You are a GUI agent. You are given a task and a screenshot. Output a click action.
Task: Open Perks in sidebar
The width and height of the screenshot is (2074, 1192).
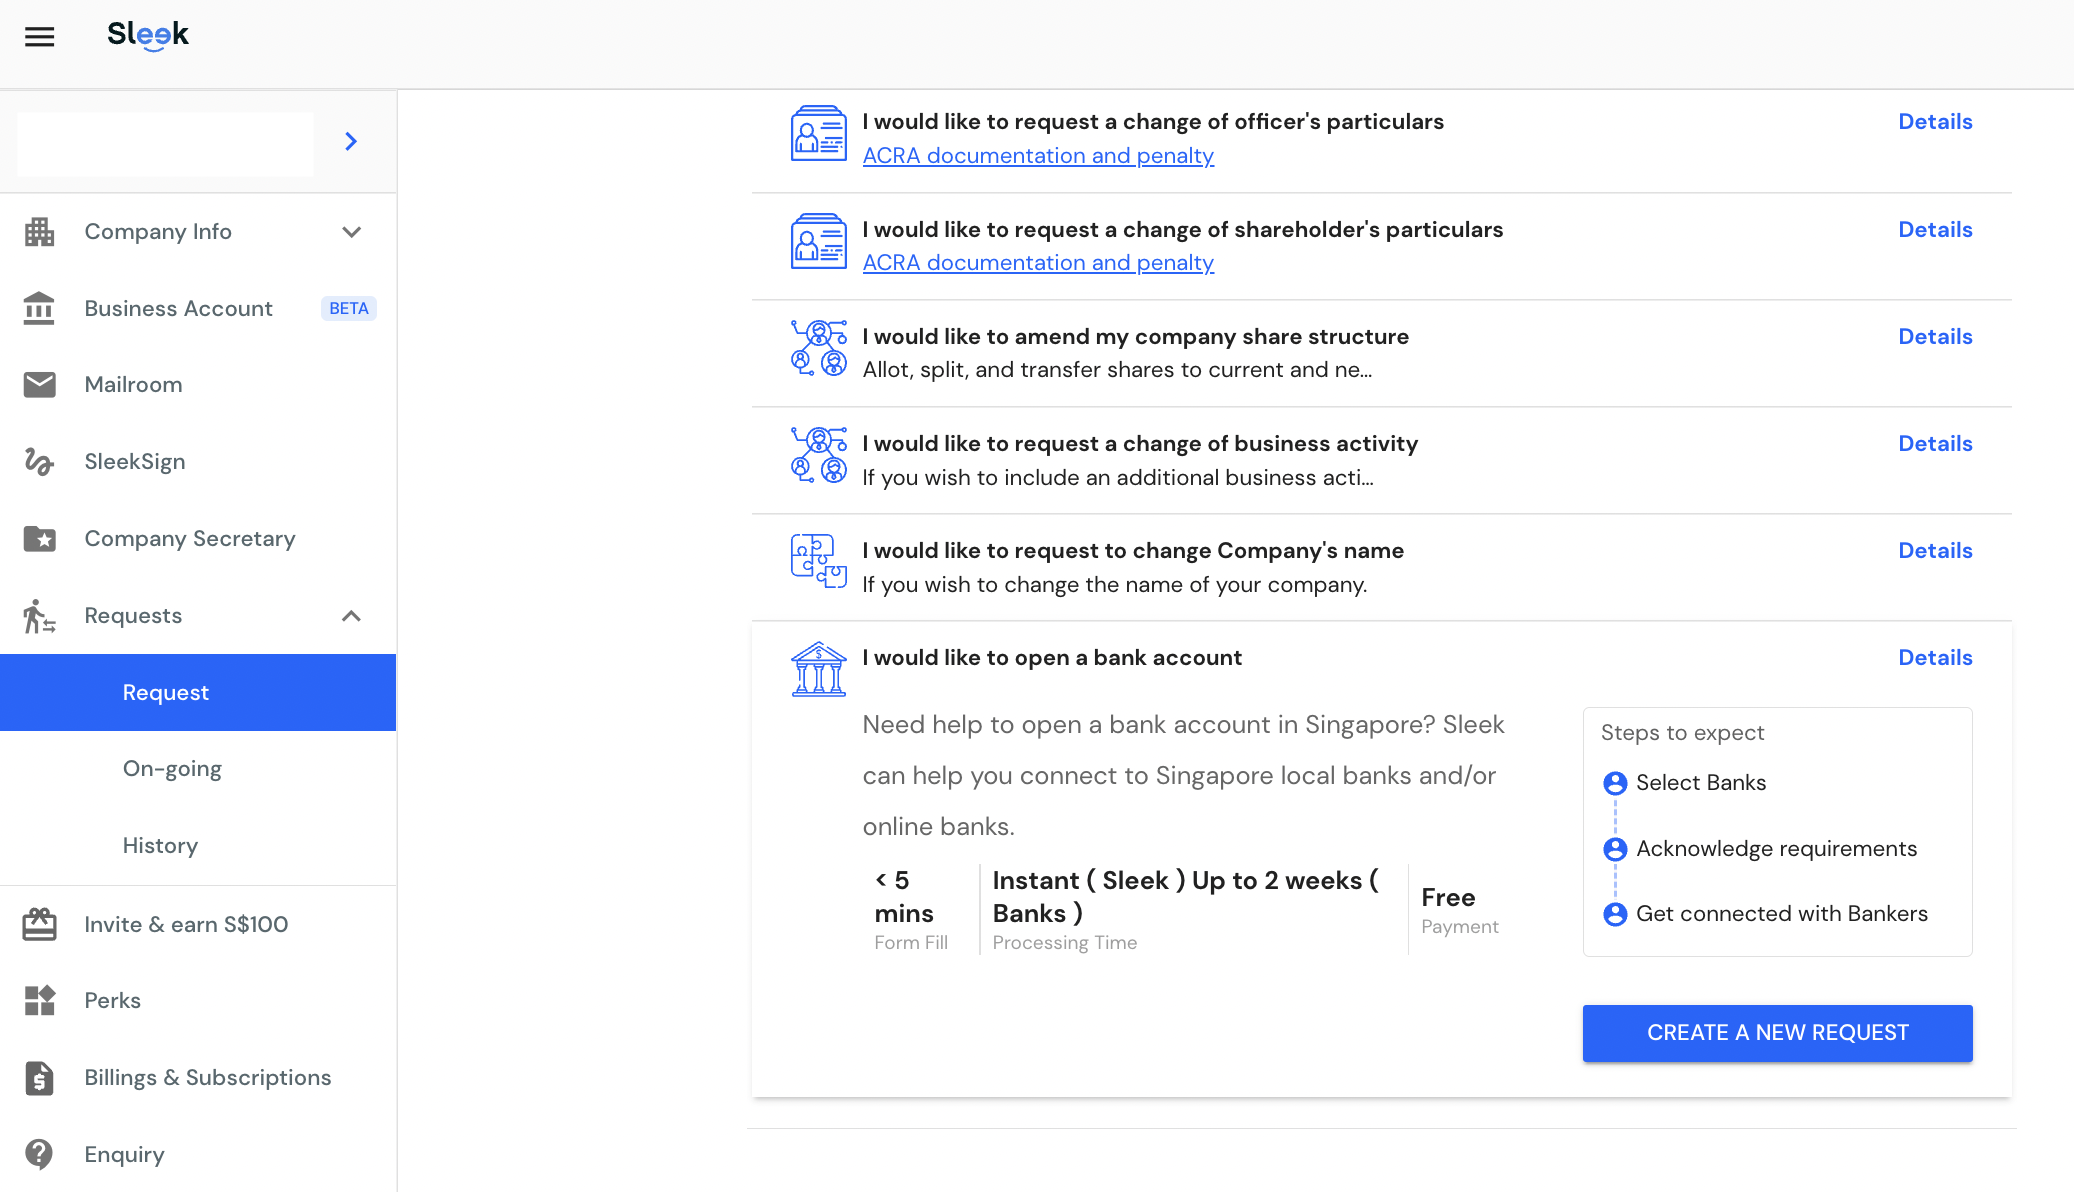[112, 1000]
